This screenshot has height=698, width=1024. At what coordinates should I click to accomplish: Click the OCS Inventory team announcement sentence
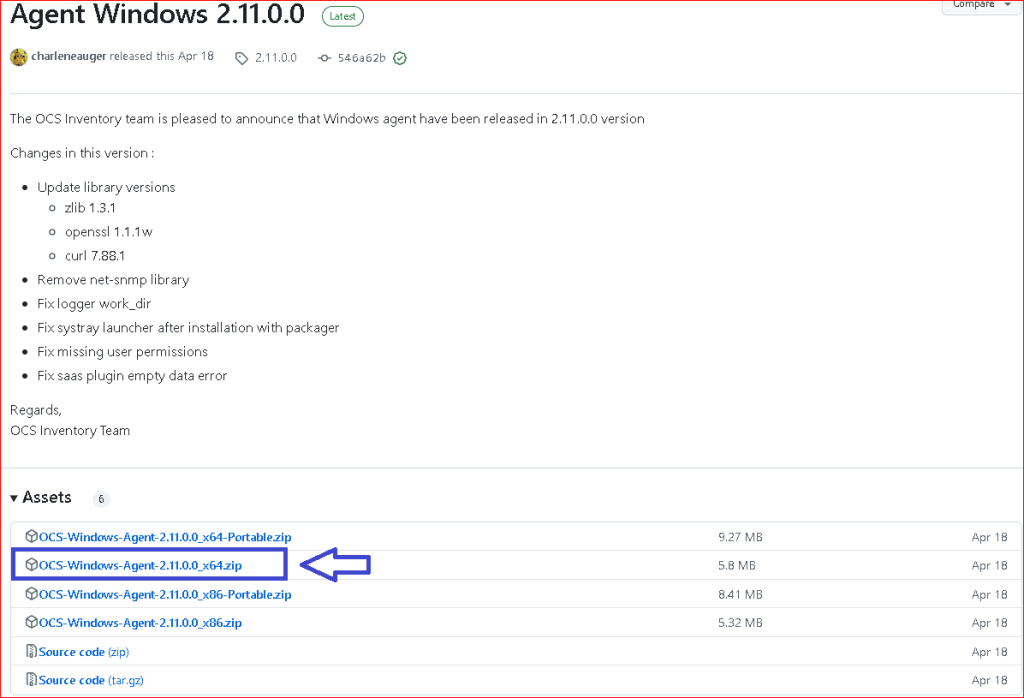point(327,119)
